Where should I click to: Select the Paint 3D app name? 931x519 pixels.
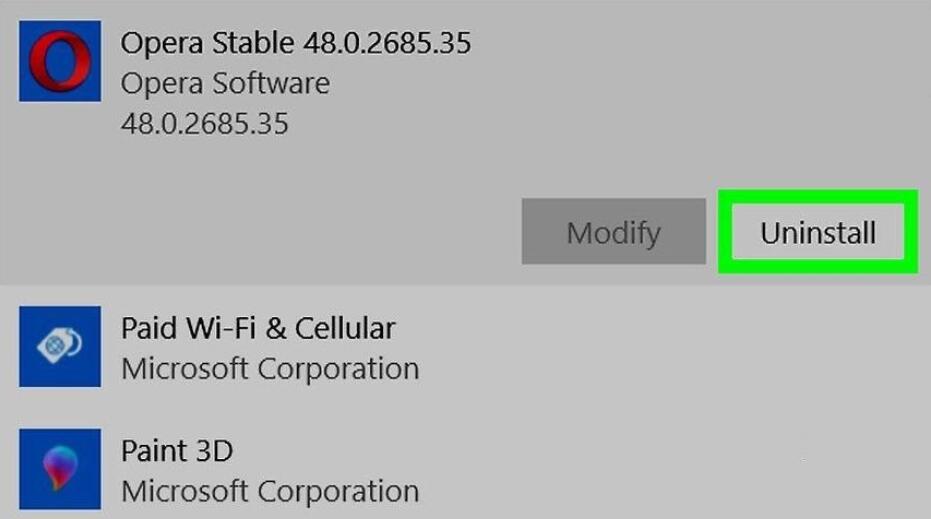tap(177, 451)
